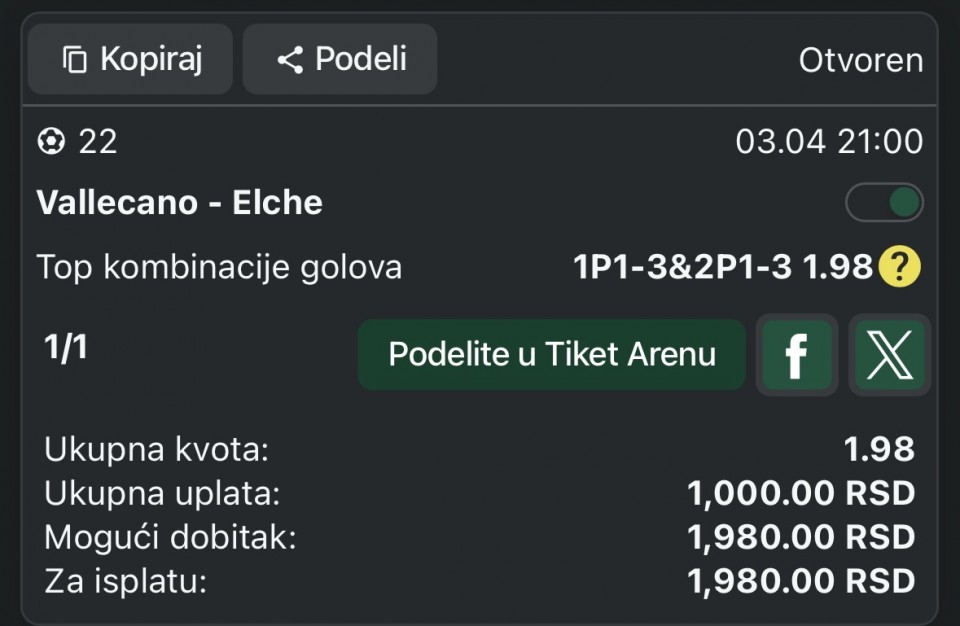Click the Mogući dobitak amount
Screen dimensions: 960x626
click(x=801, y=537)
